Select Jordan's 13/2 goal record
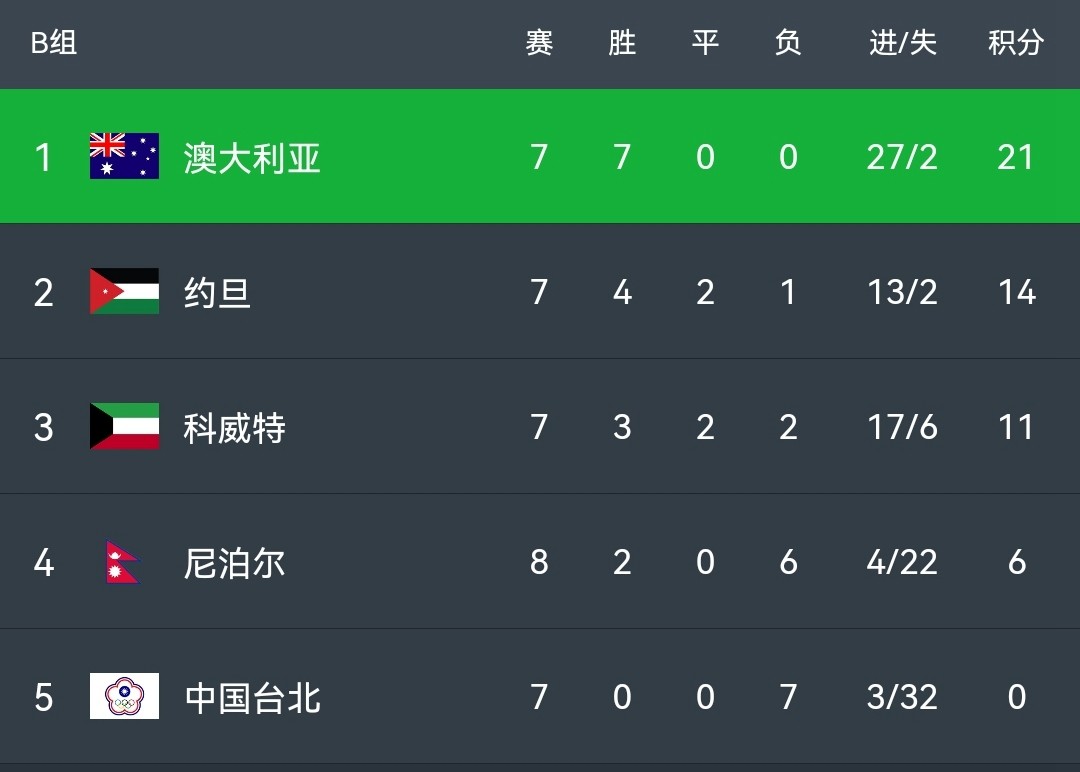The height and width of the screenshot is (772, 1080). tap(902, 292)
